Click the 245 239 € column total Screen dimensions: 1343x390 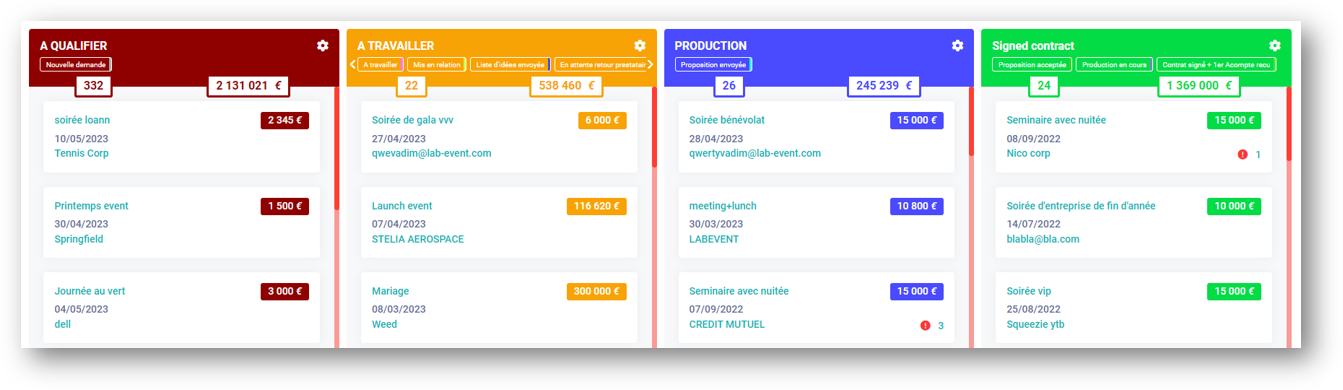click(884, 86)
